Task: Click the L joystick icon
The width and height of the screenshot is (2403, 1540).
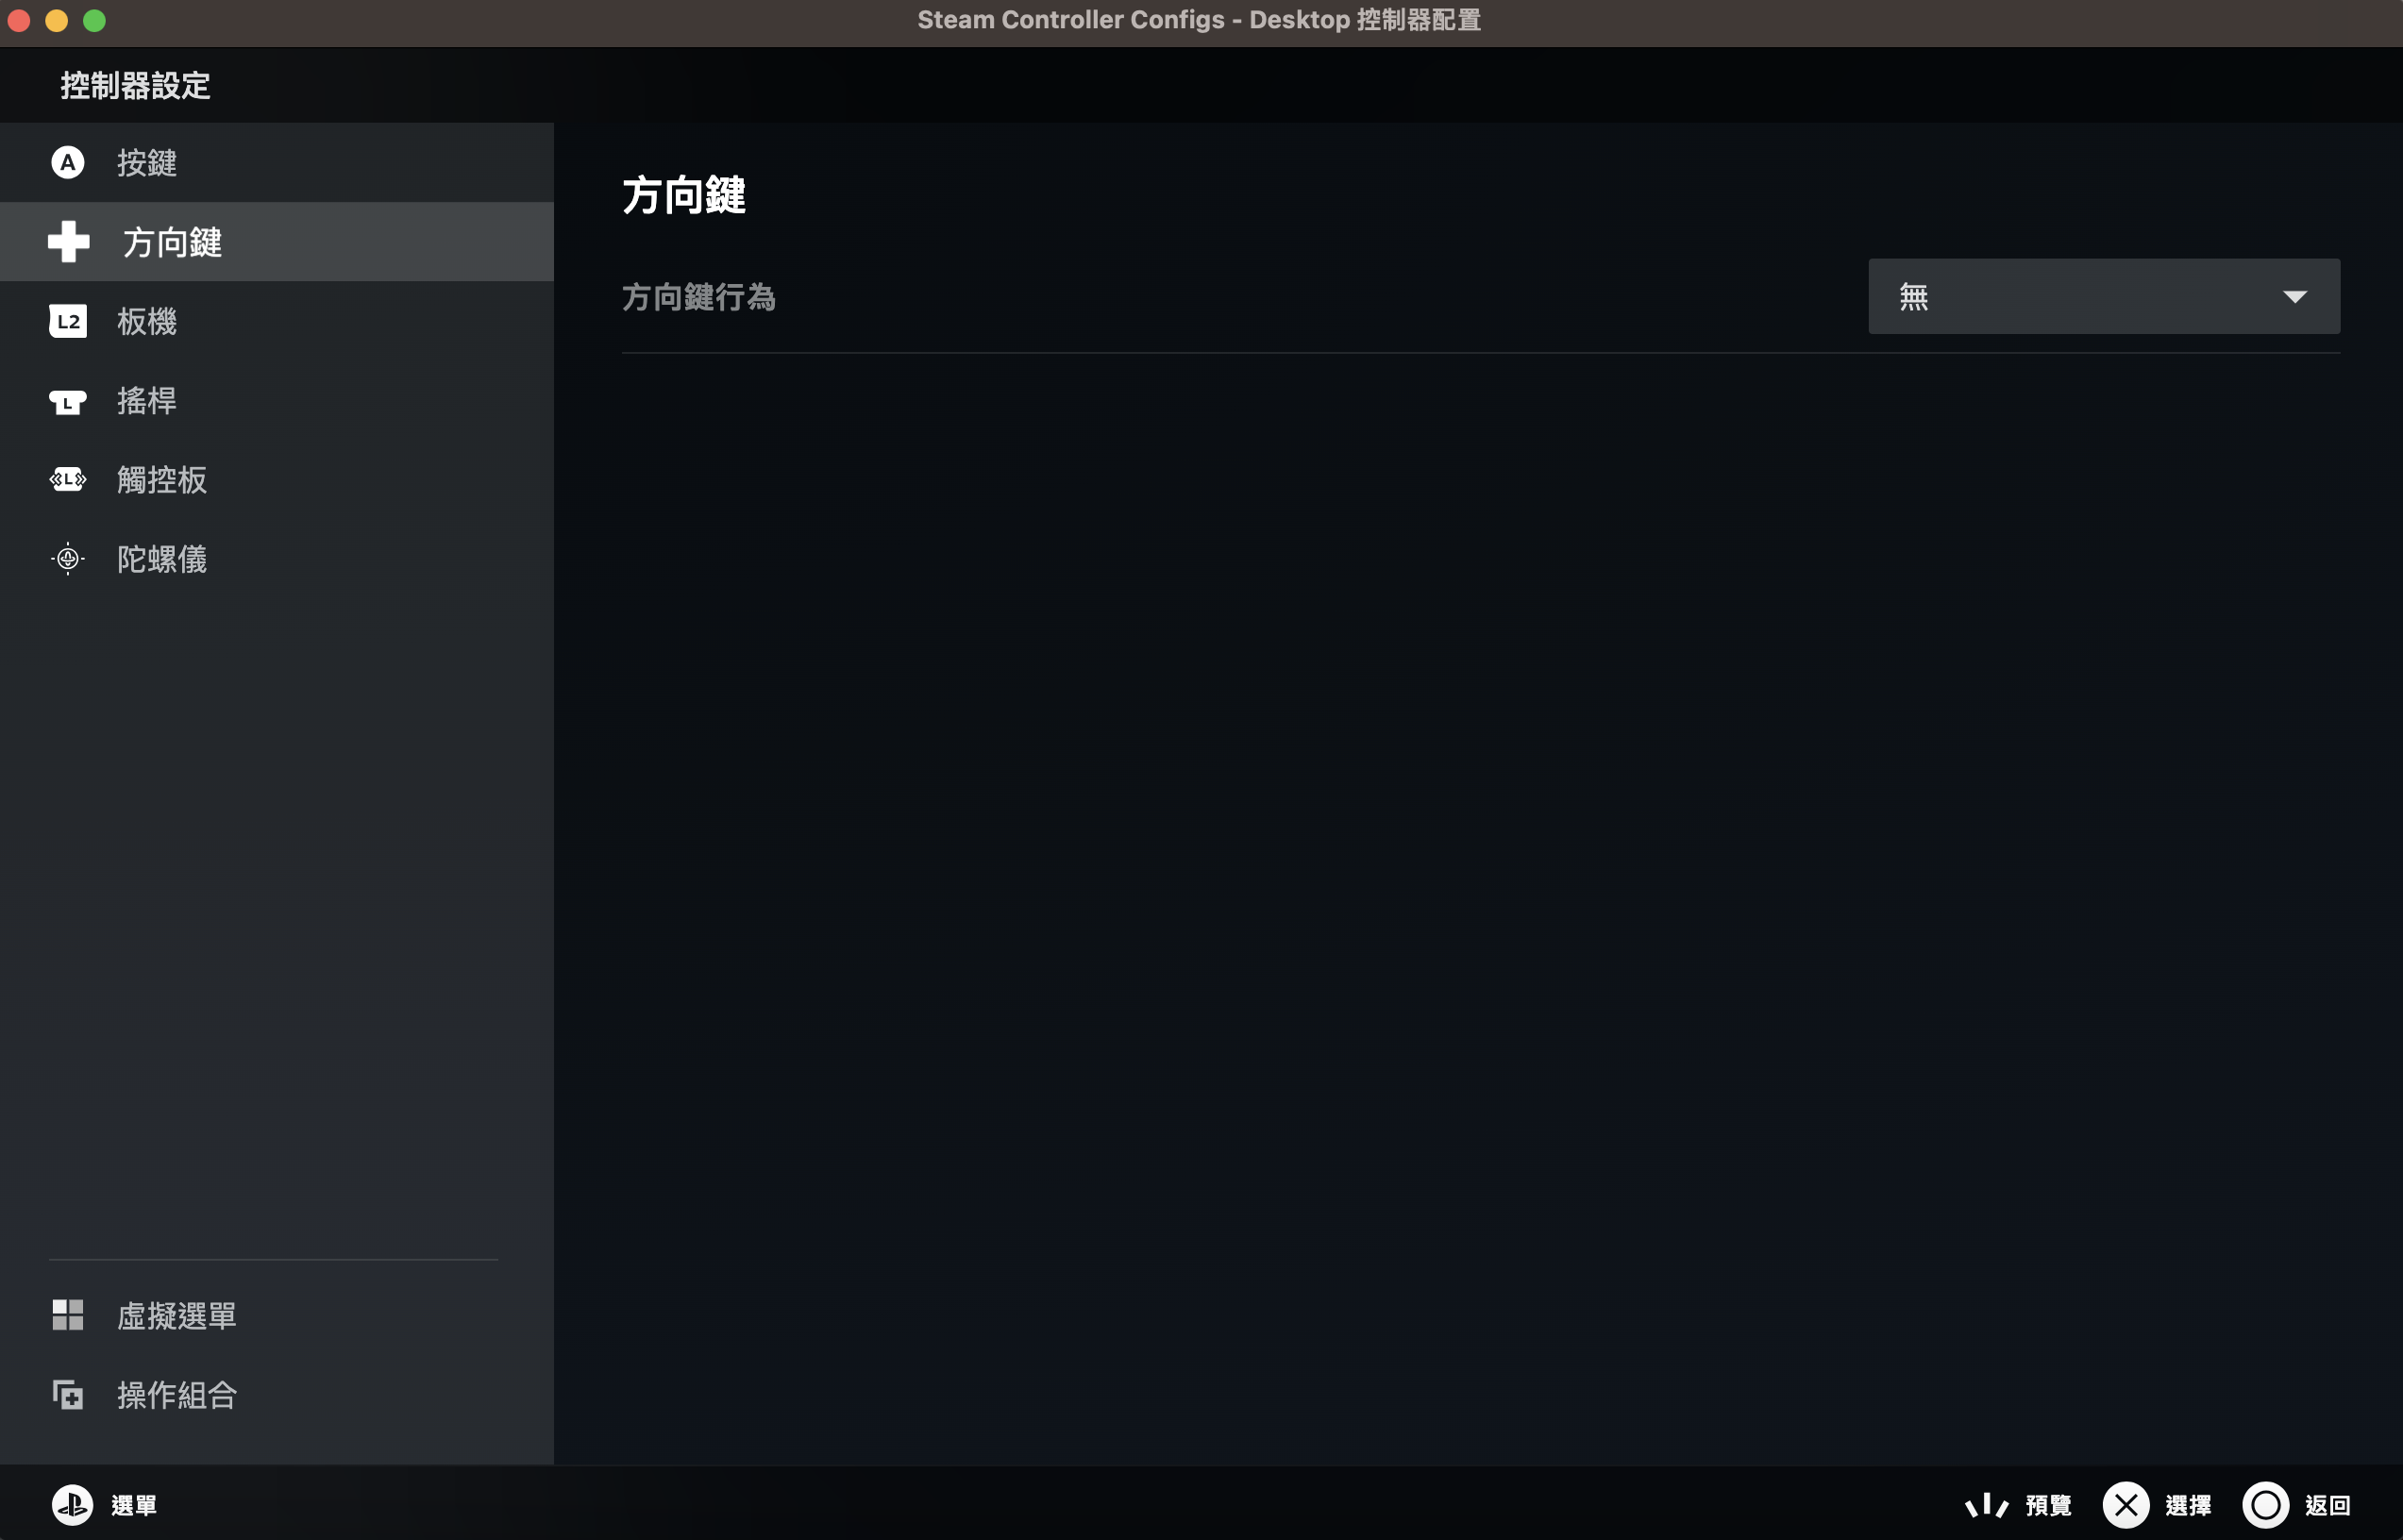Action: point(68,401)
